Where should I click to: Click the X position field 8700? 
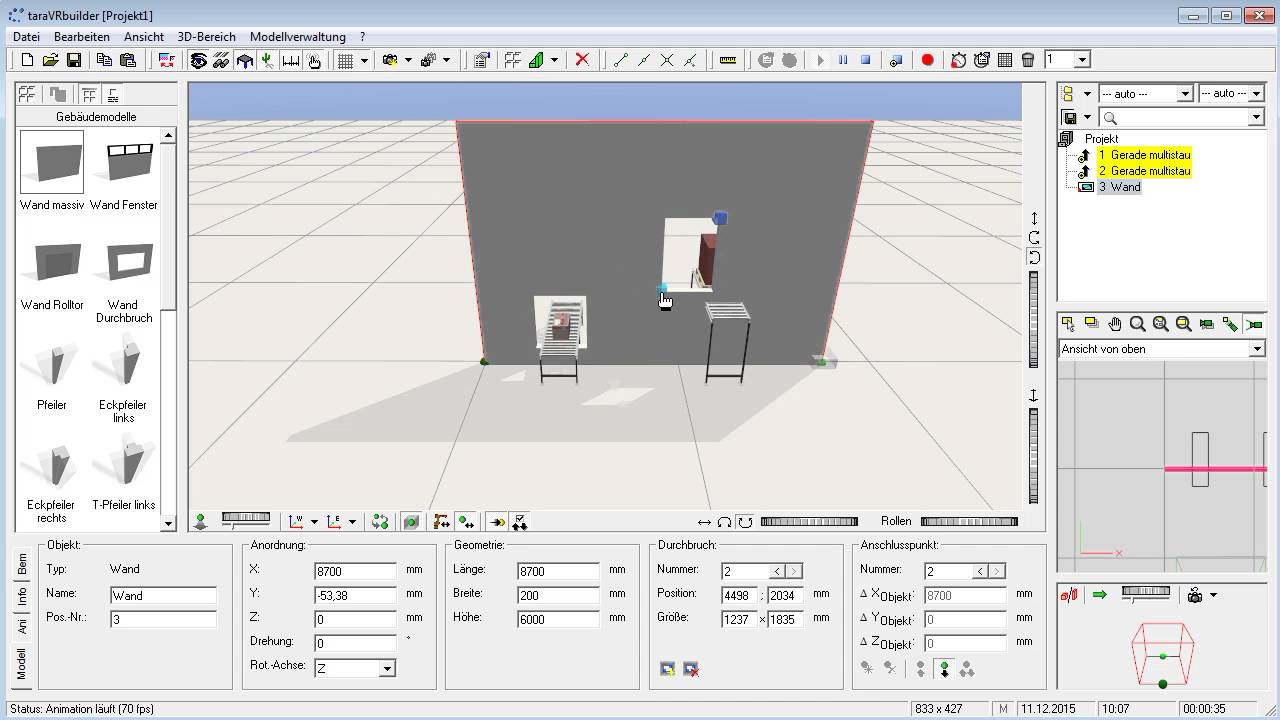355,571
